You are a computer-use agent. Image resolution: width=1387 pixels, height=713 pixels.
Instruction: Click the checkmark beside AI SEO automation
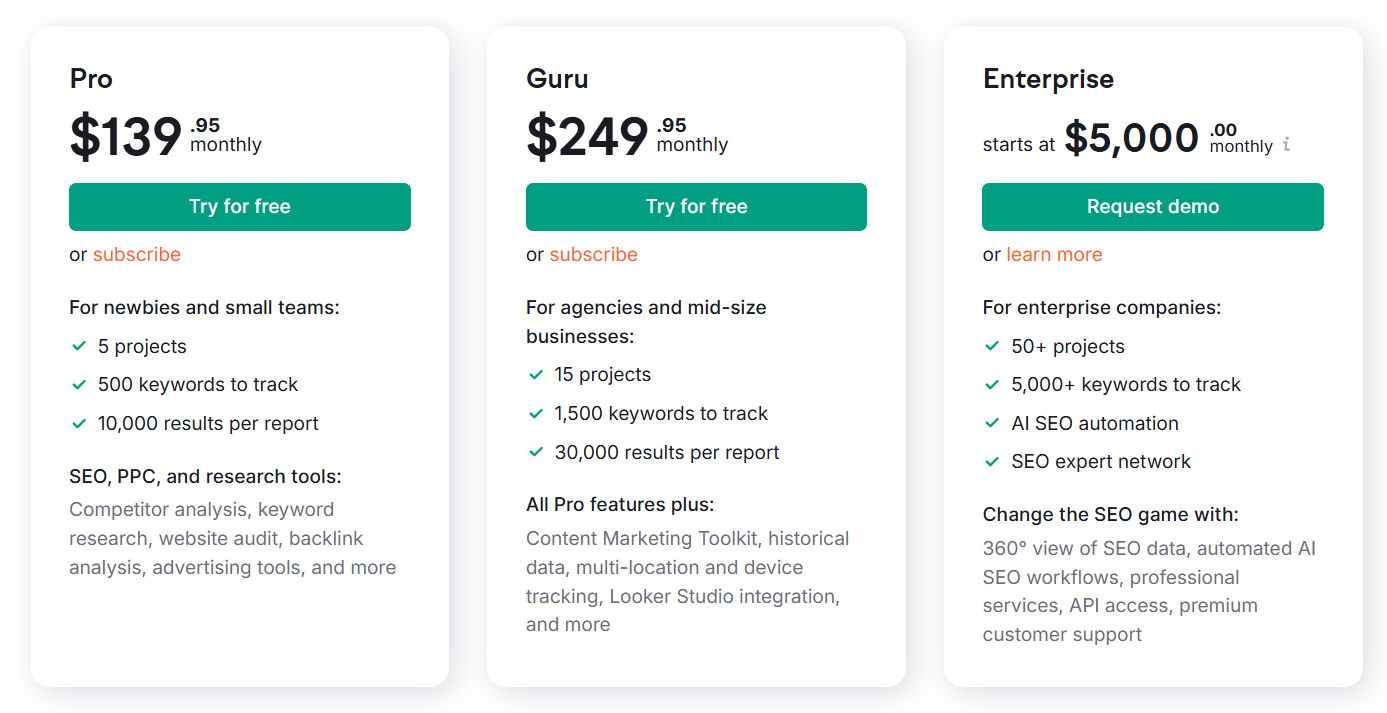[x=992, y=423]
